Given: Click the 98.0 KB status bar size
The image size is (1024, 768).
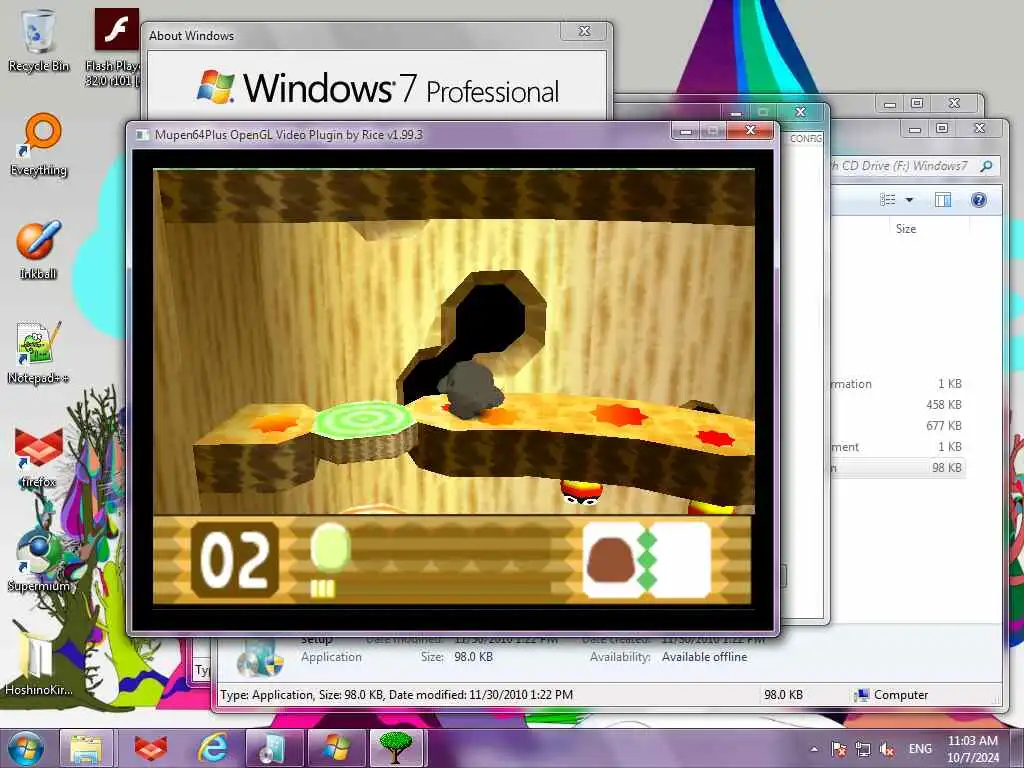Looking at the screenshot, I should coord(783,695).
